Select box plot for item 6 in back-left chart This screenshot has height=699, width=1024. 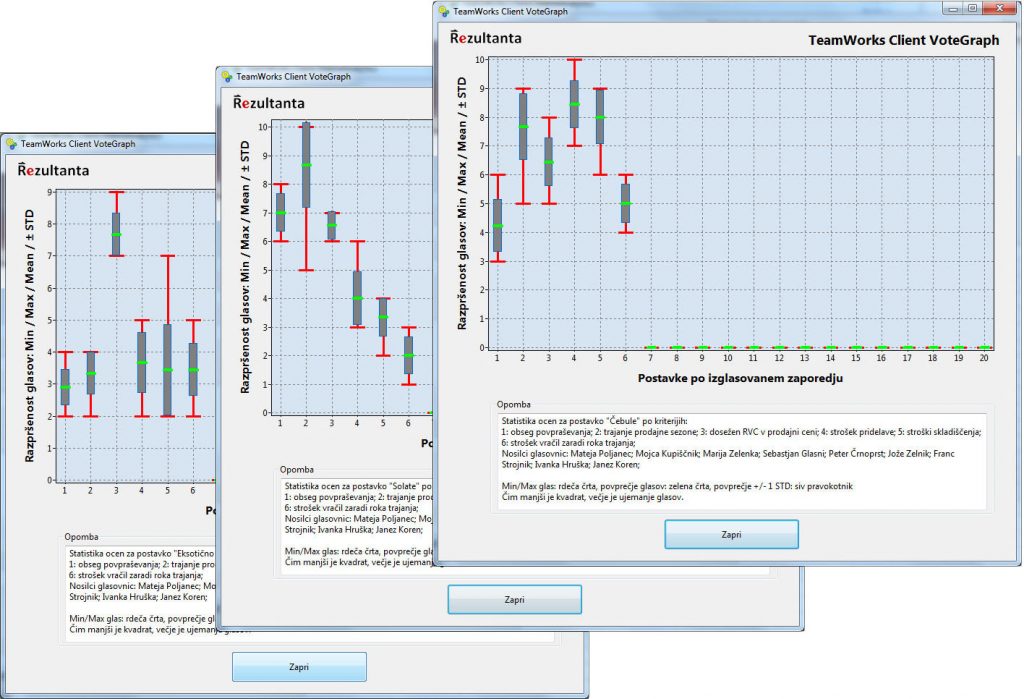pos(193,368)
